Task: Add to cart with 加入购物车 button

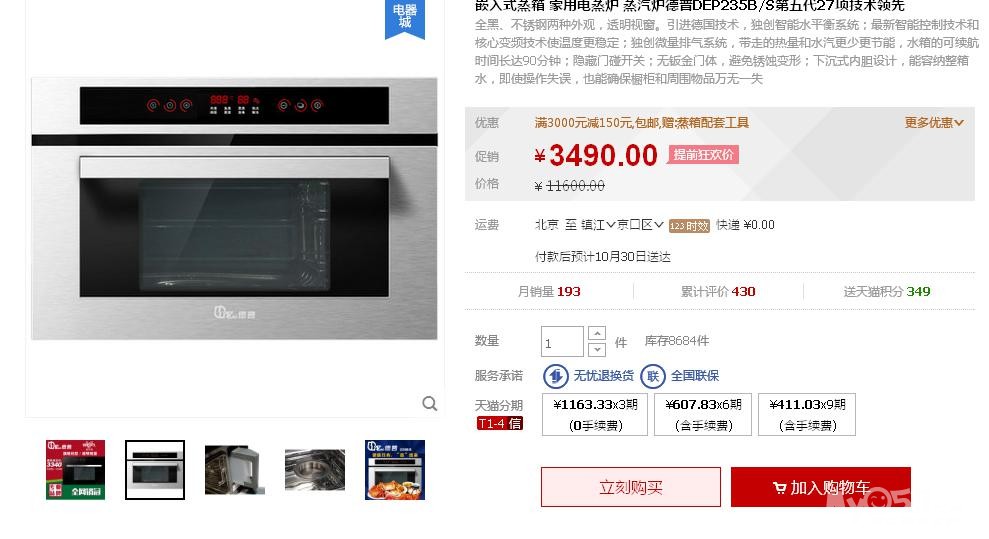Action: click(x=821, y=487)
